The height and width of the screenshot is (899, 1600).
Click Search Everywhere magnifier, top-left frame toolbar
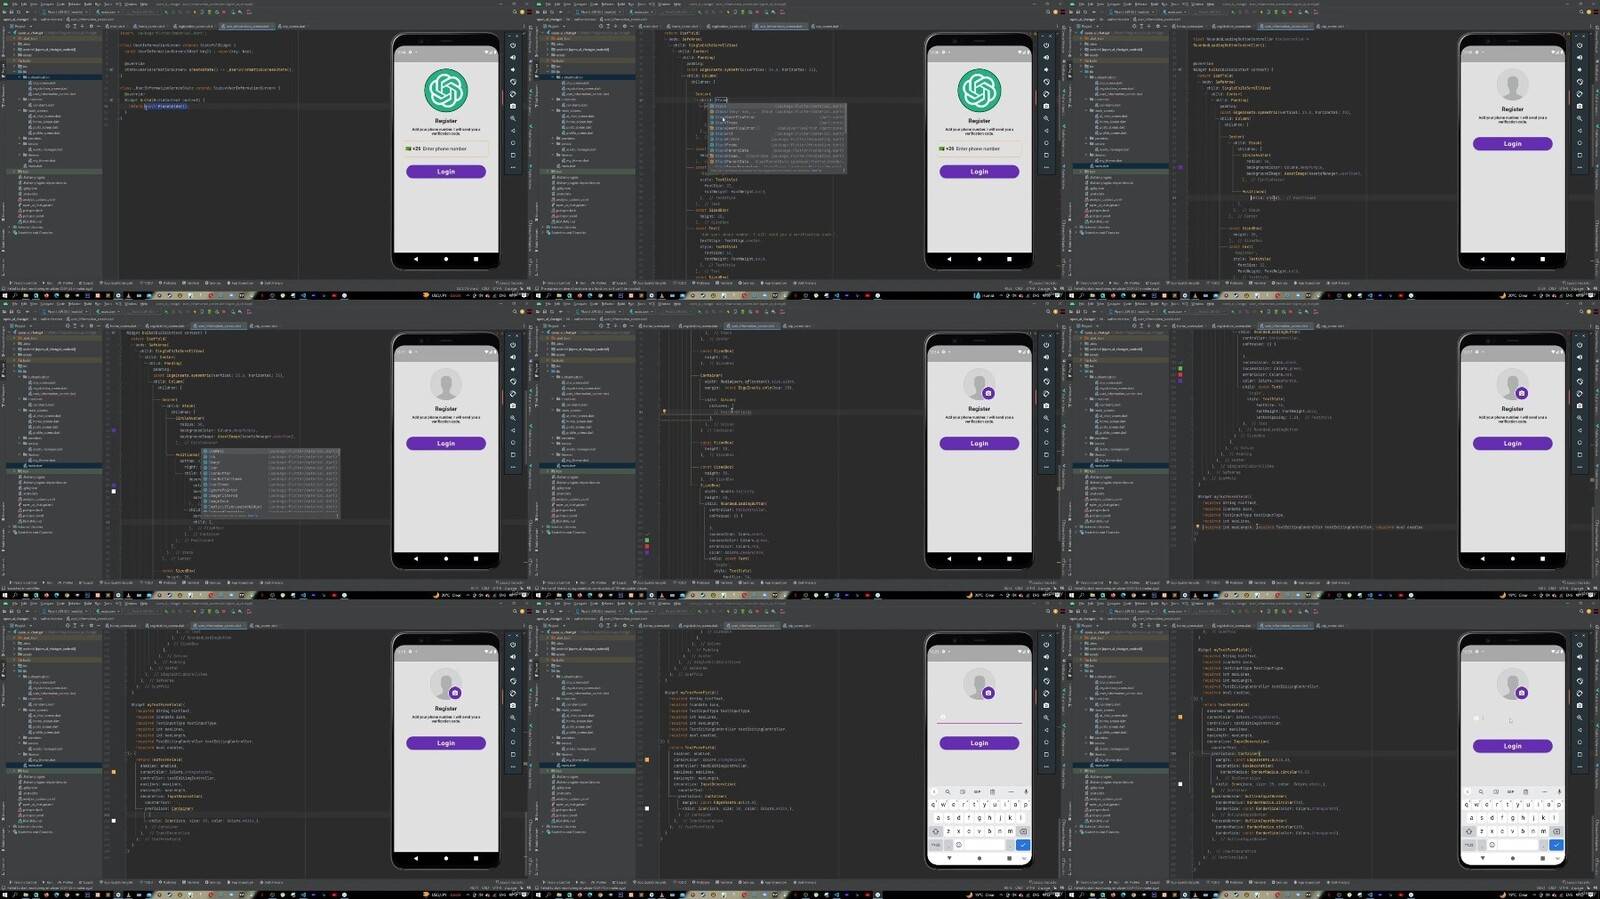coord(517,12)
